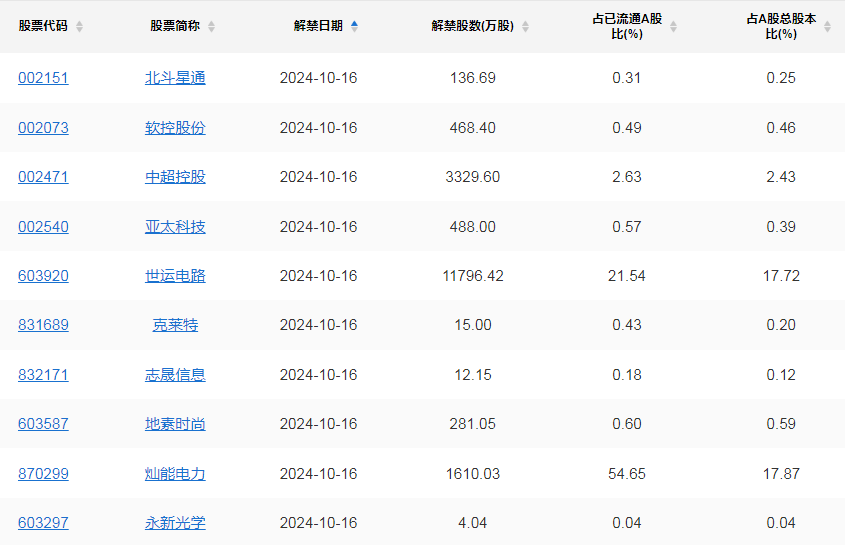This screenshot has height=545, width=845.
Task: Select the 11796.42 unlock shares cell
Action: (473, 276)
